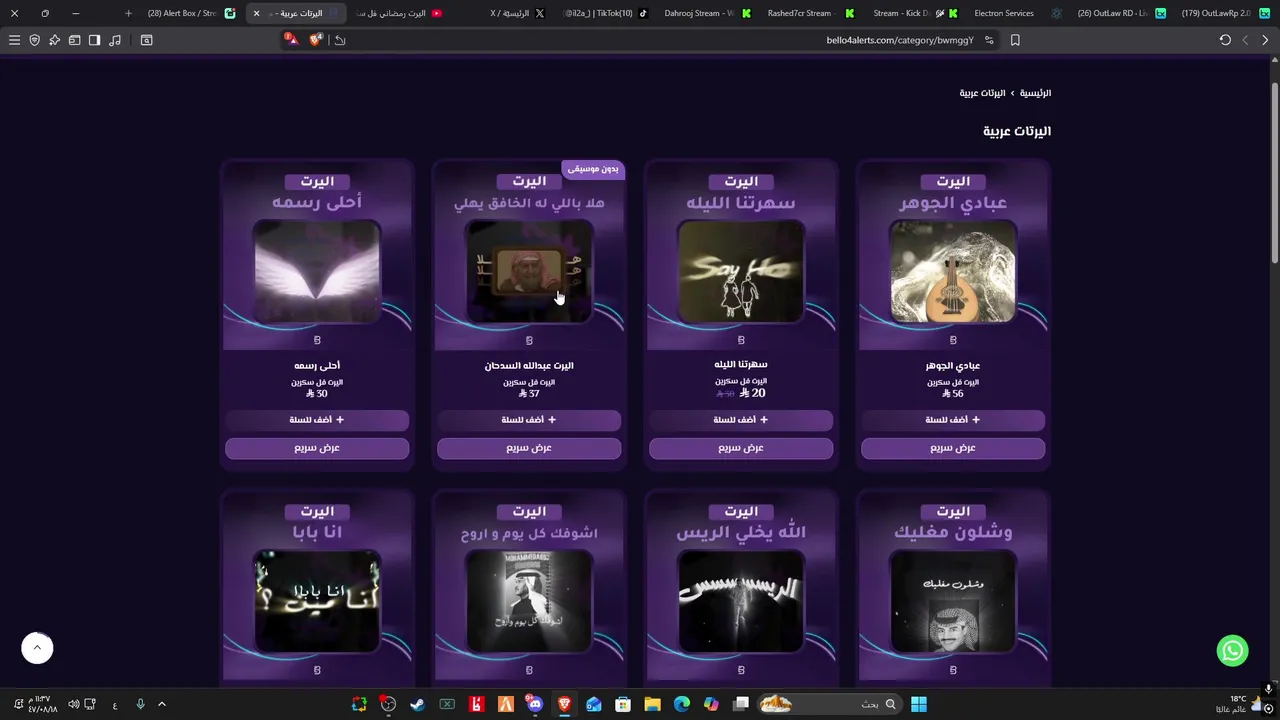
Task: Switch to the Alert Box / Streamlabs tab
Action: pyautogui.click(x=190, y=13)
